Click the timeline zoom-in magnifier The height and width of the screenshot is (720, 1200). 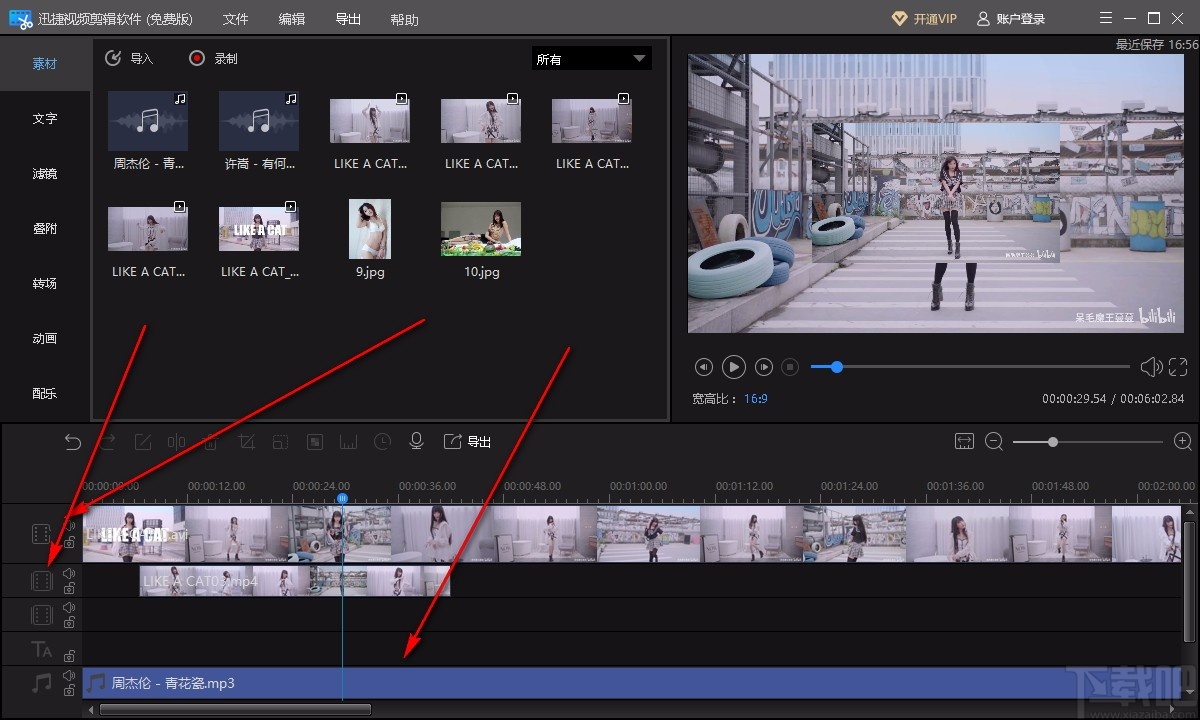tap(1182, 441)
